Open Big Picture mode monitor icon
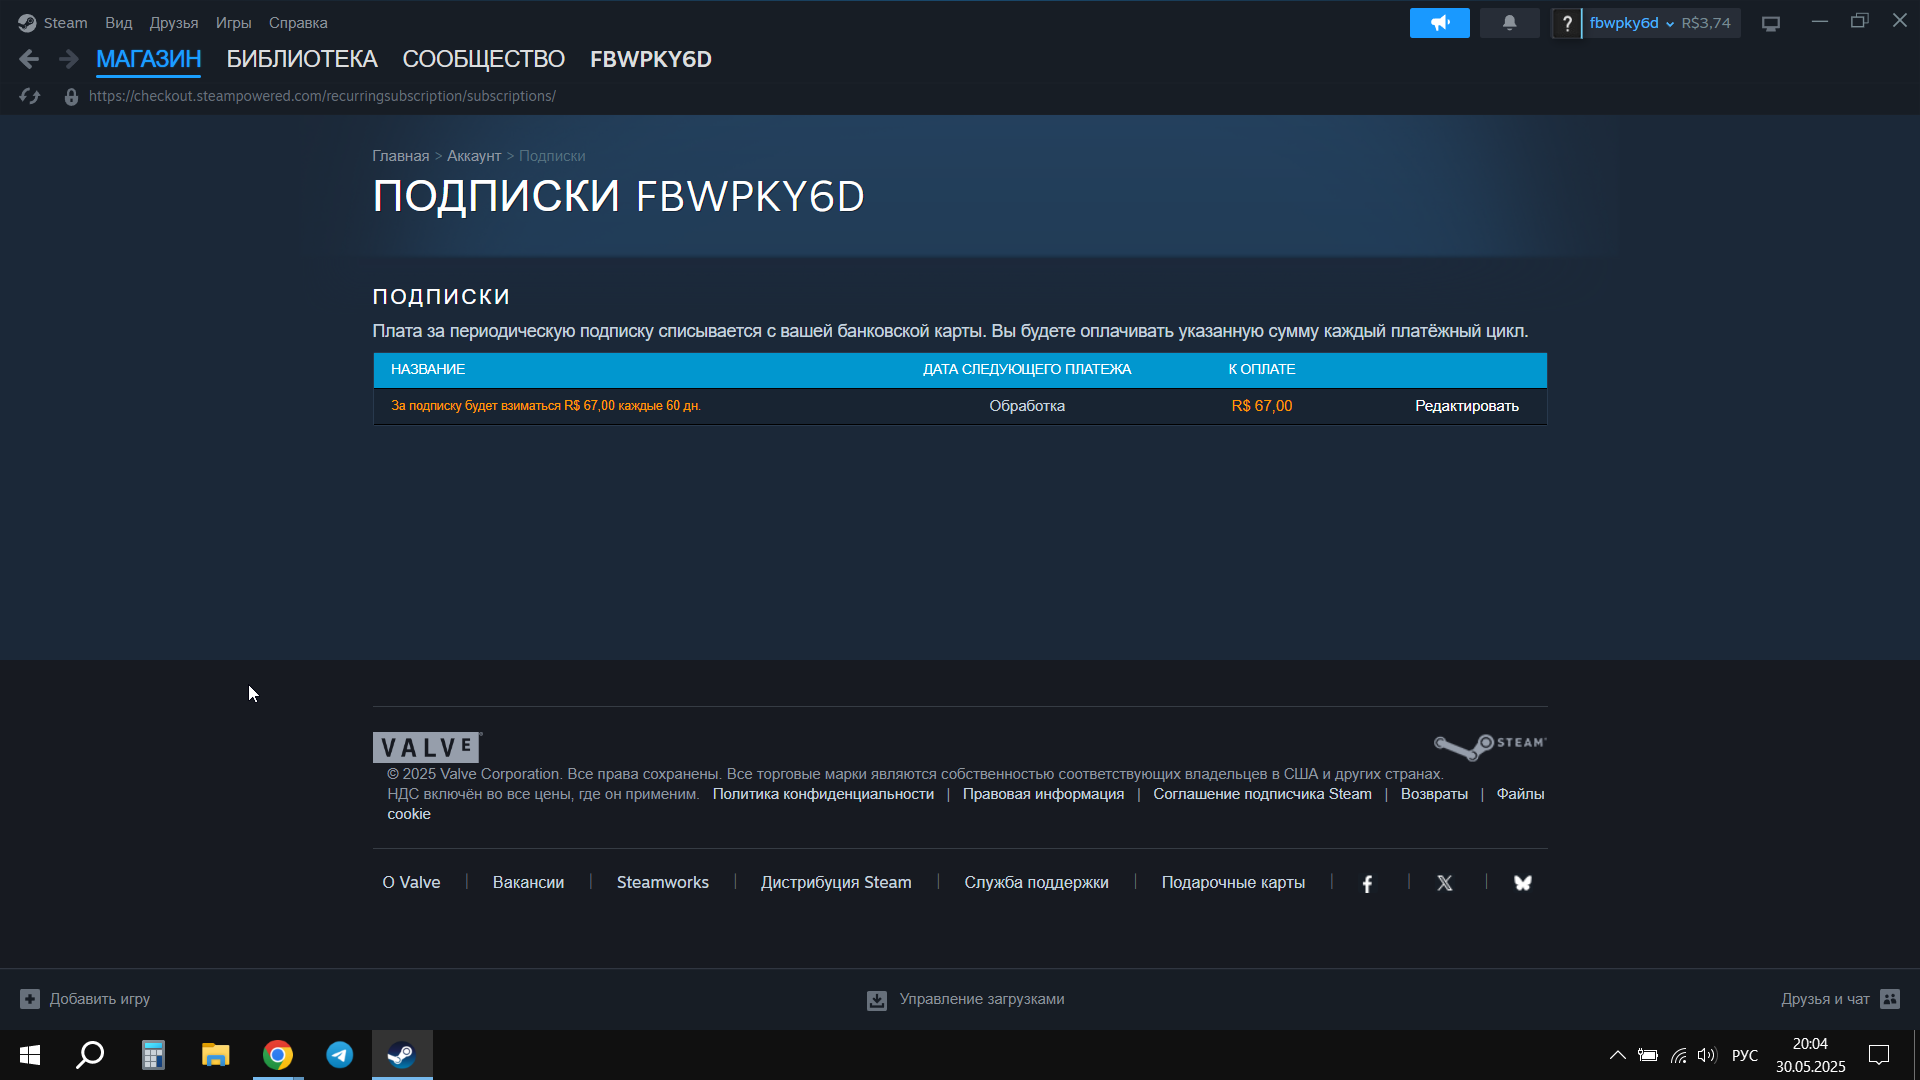This screenshot has width=1920, height=1080. tap(1771, 23)
